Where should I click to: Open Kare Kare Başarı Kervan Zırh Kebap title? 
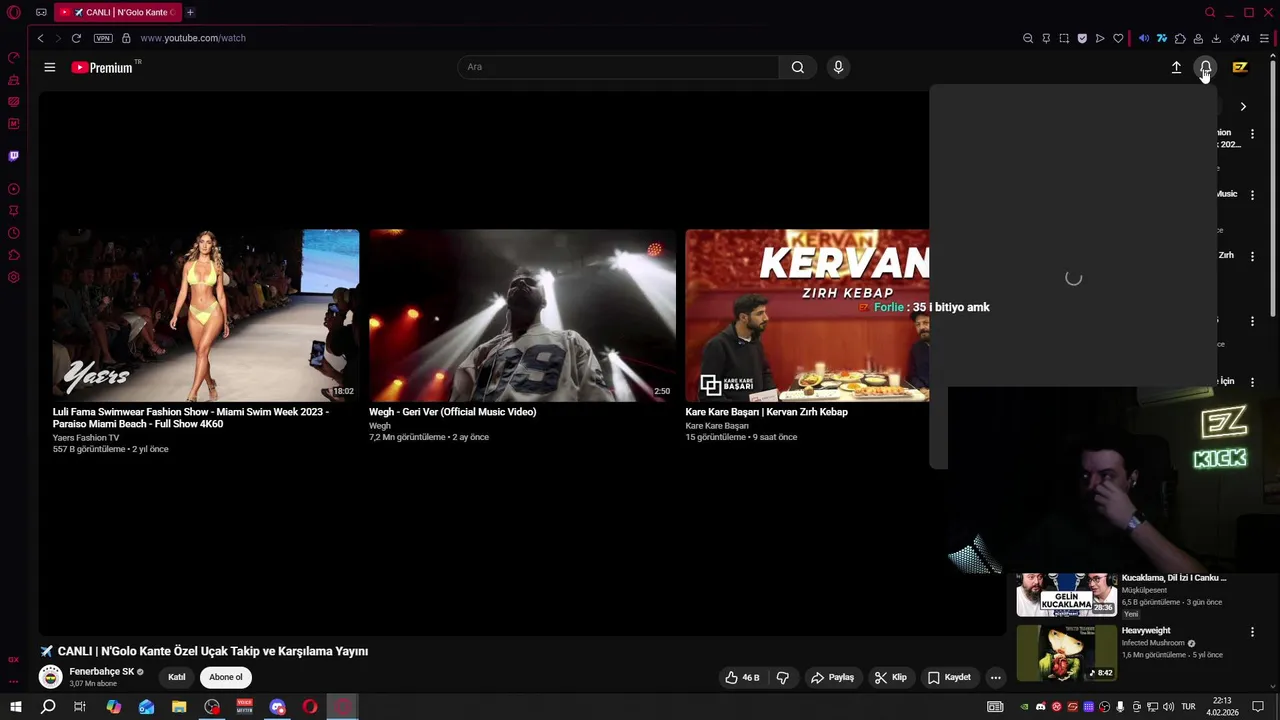pyautogui.click(x=766, y=412)
